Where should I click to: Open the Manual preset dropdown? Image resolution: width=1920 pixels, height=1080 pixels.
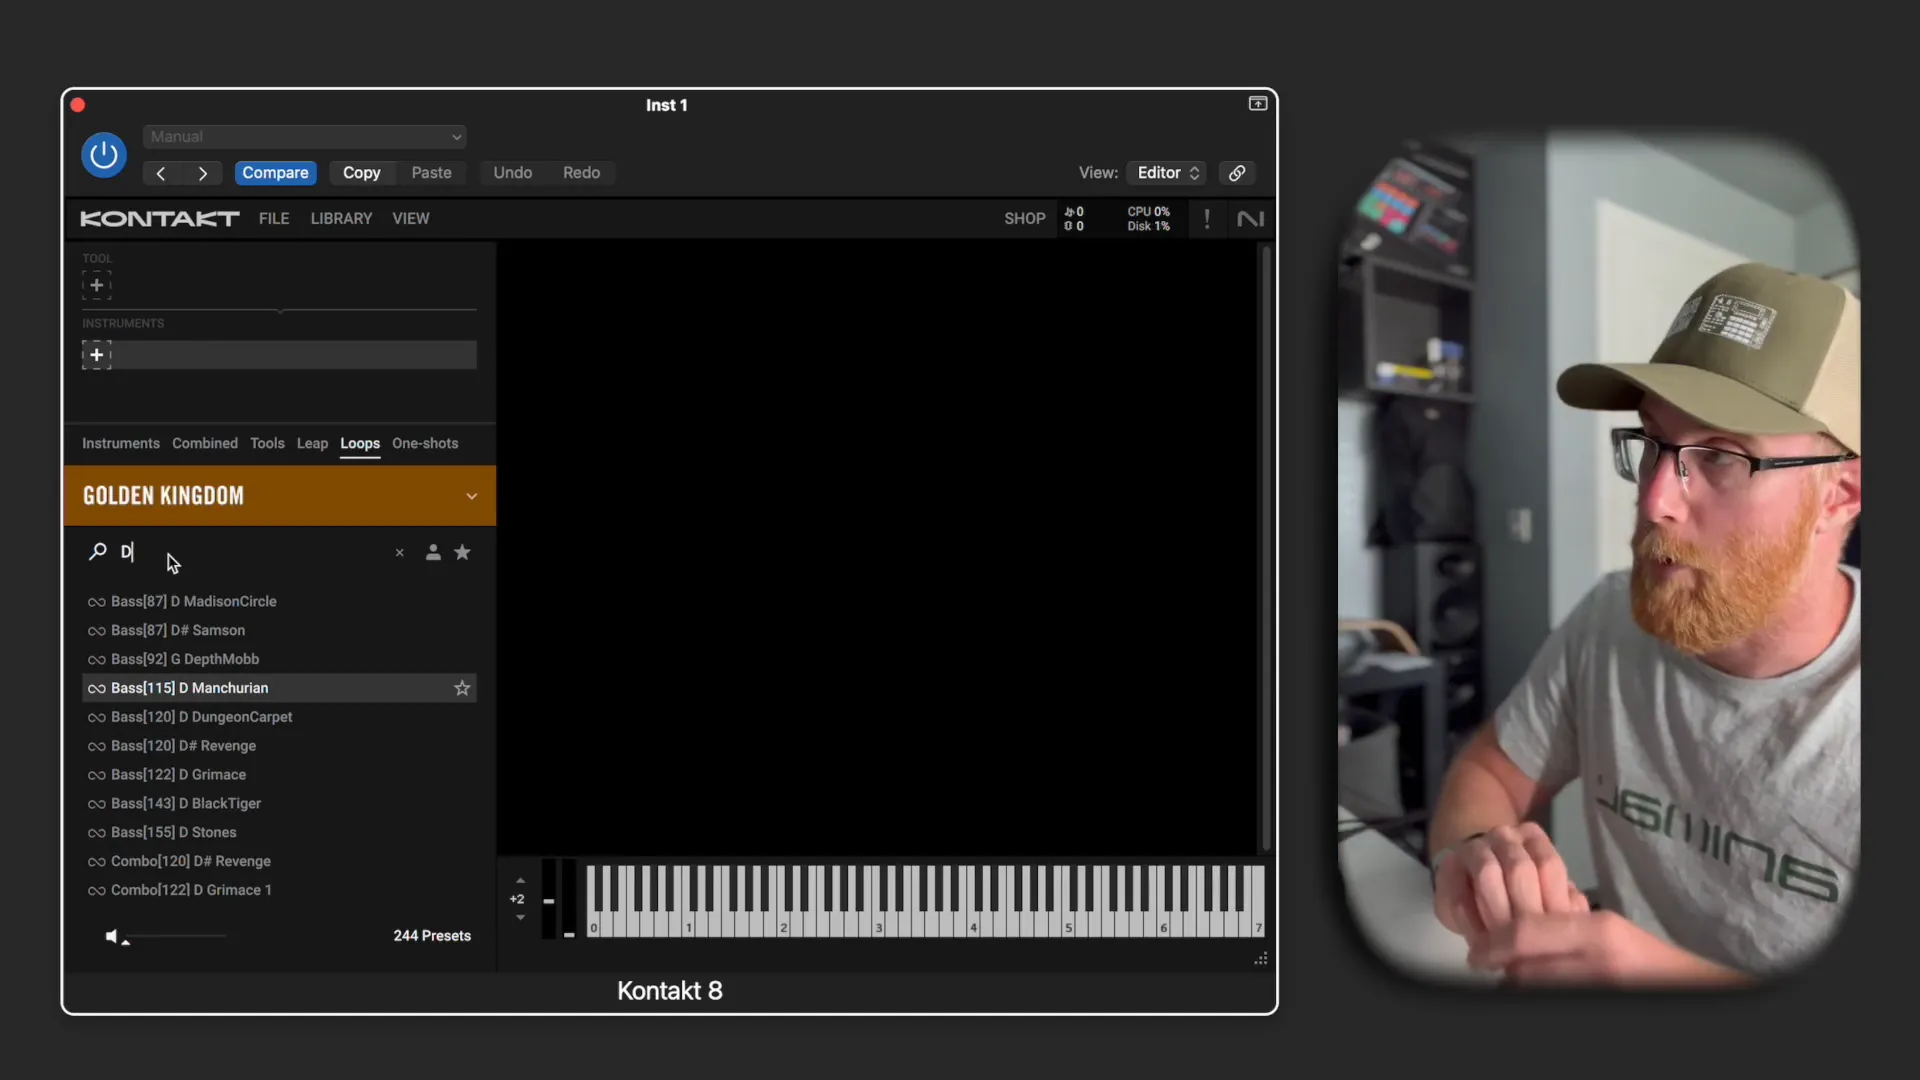(305, 137)
